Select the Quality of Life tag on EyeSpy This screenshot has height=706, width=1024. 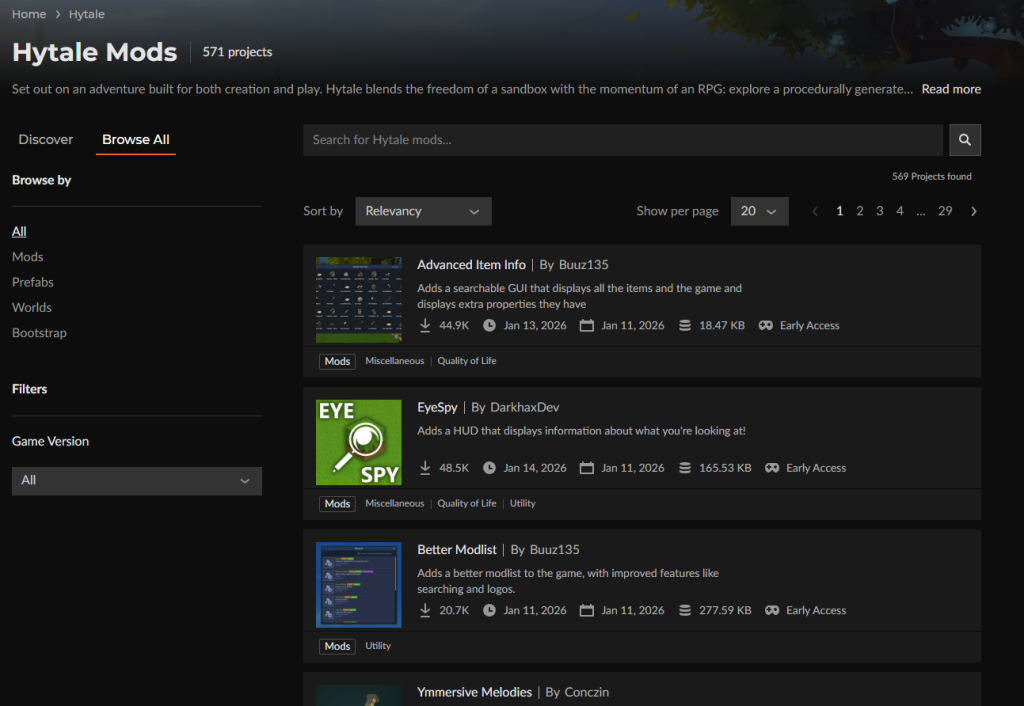point(467,503)
